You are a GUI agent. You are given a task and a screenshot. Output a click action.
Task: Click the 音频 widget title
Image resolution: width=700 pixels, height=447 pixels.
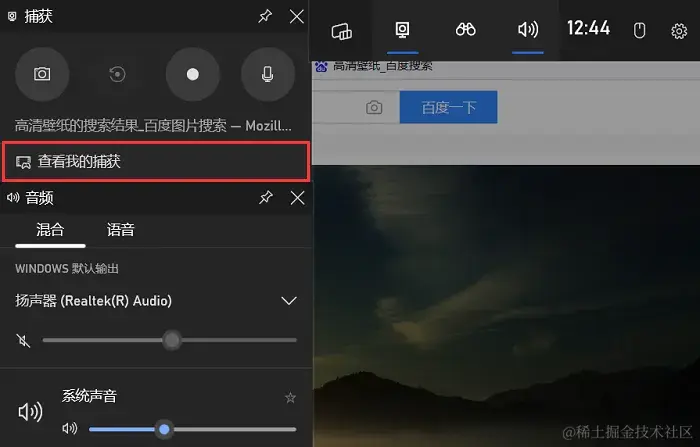point(39,198)
